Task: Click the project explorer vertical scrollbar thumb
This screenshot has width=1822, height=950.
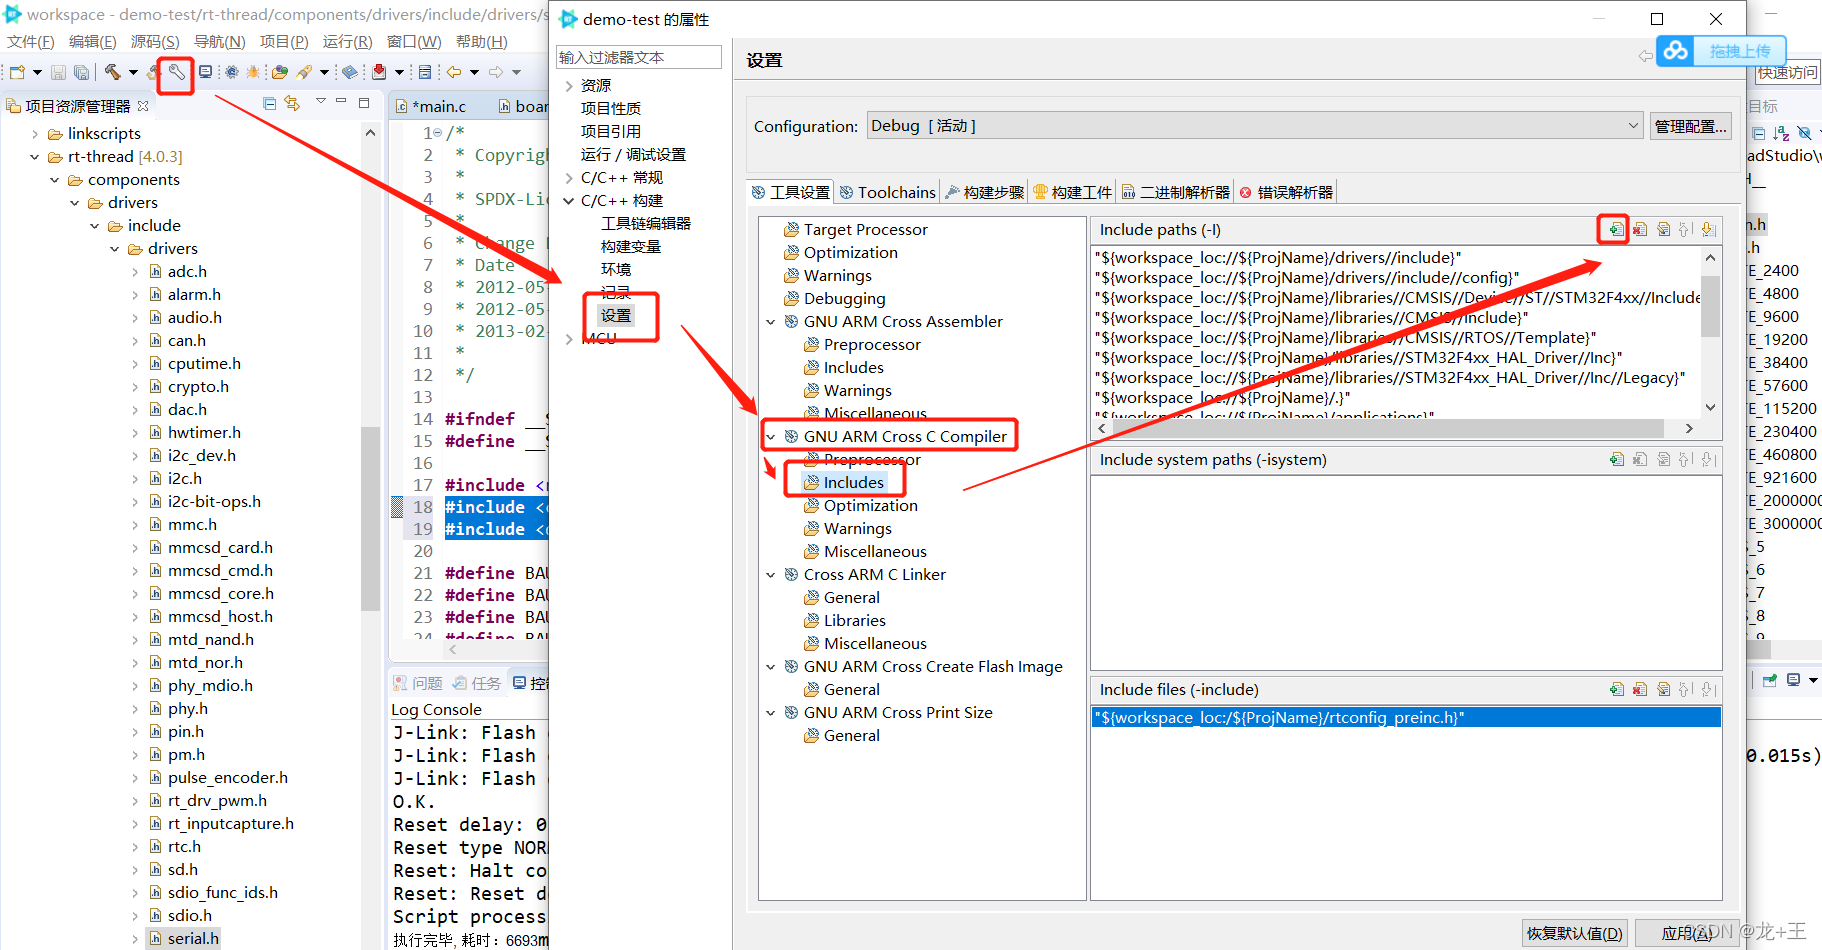Action: 370,517
